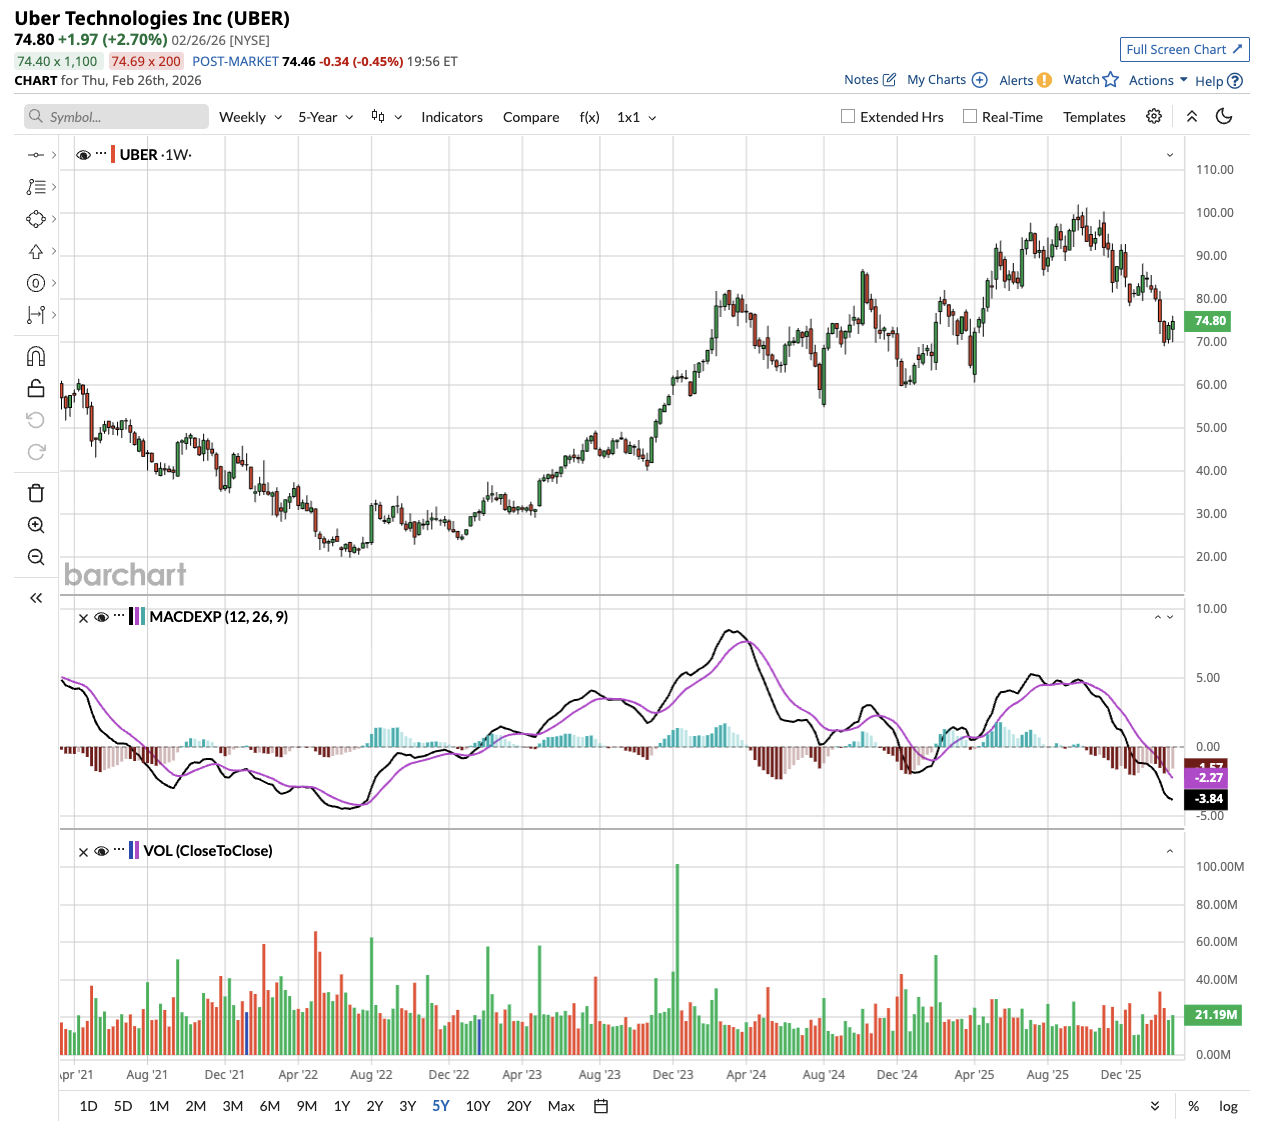Open UBER series more options dots

101,153
